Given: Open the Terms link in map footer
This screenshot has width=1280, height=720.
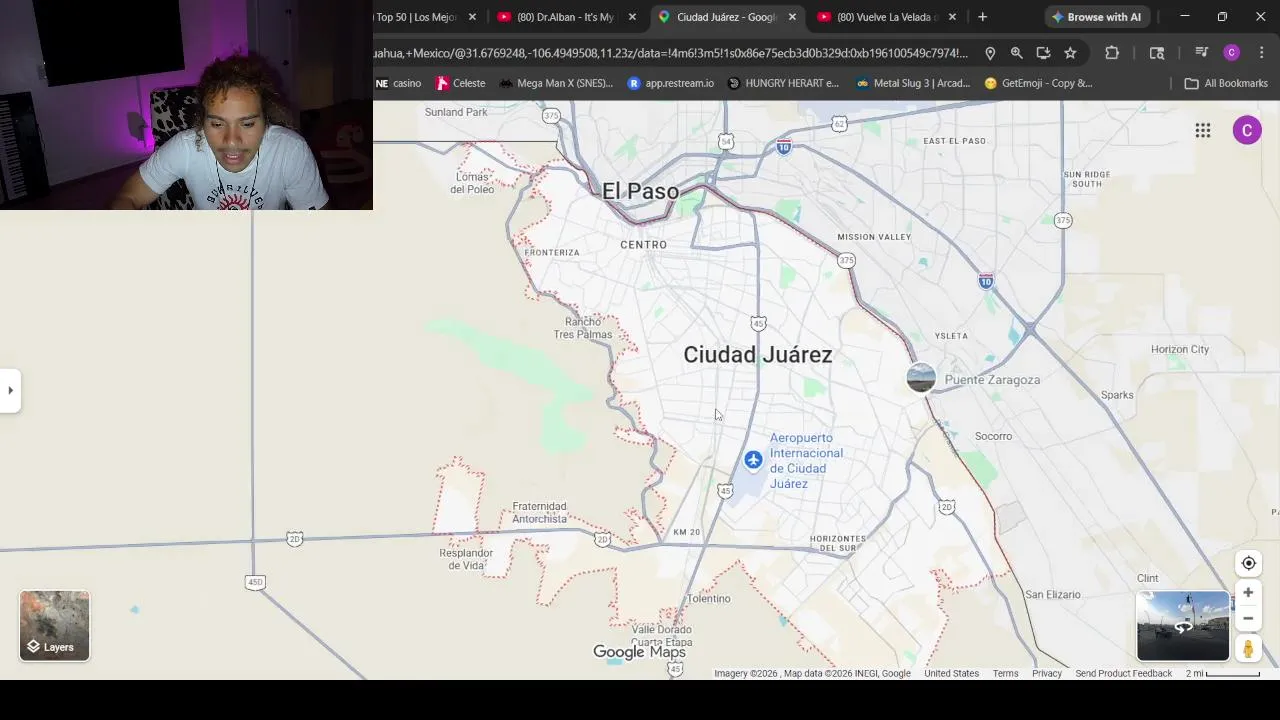Looking at the screenshot, I should 1005,674.
